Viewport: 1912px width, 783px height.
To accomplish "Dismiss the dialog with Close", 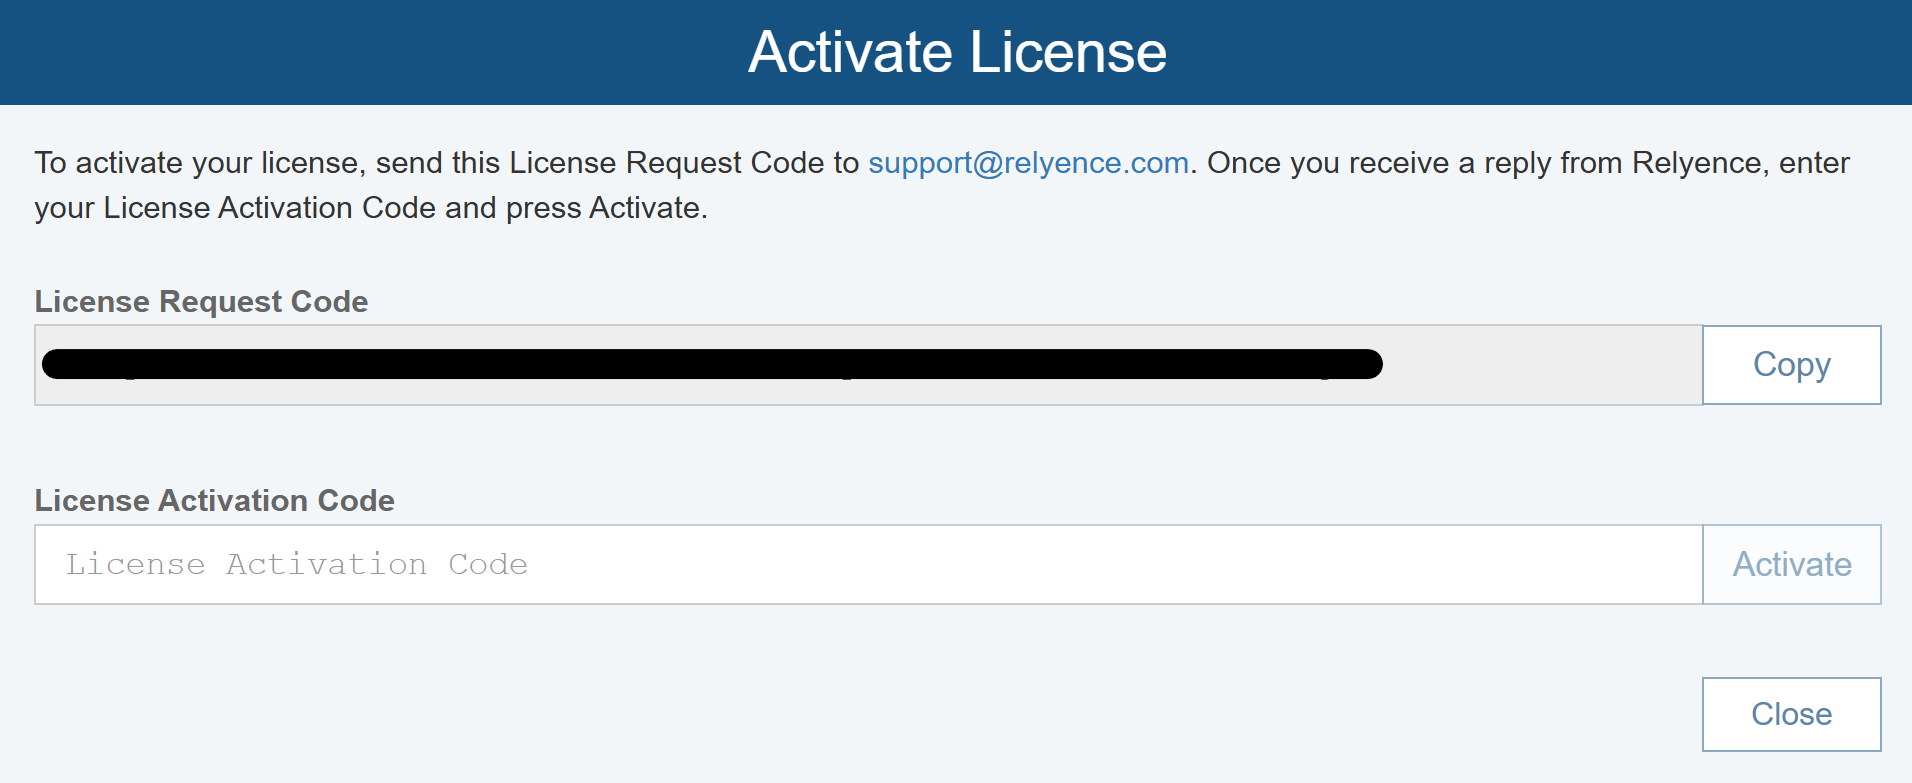I will [1791, 714].
